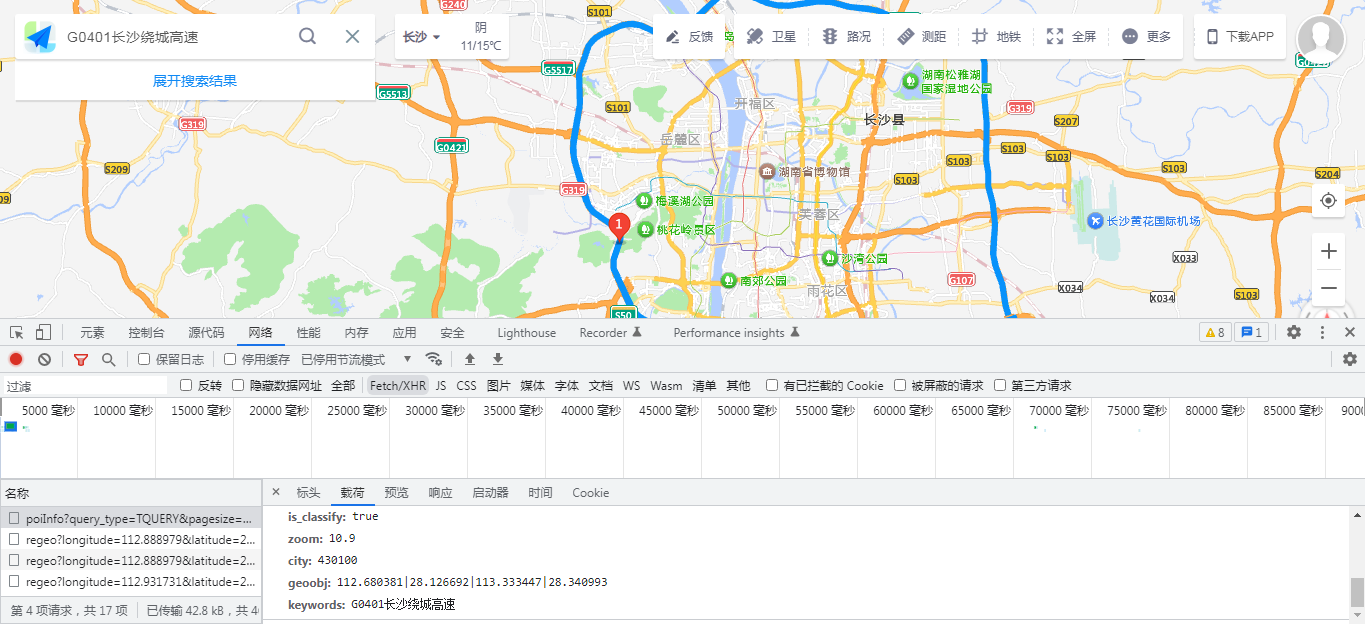Open the 长沙 city selector dropdown

pos(422,37)
